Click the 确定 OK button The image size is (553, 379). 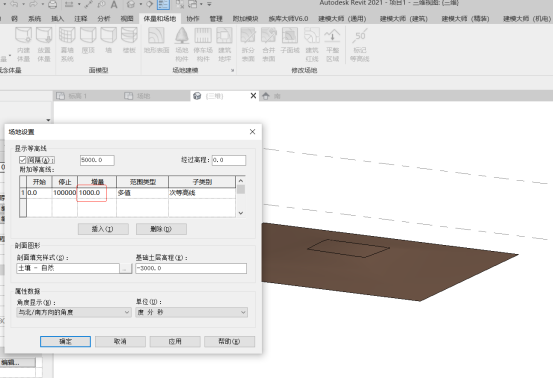pos(65,341)
